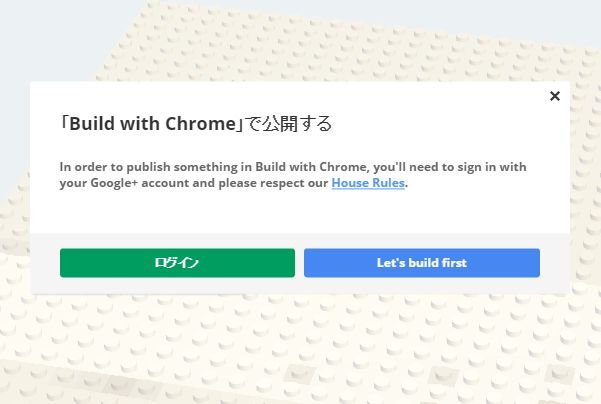Choose the blue Let's build first button
This screenshot has height=404, width=601.
point(422,263)
